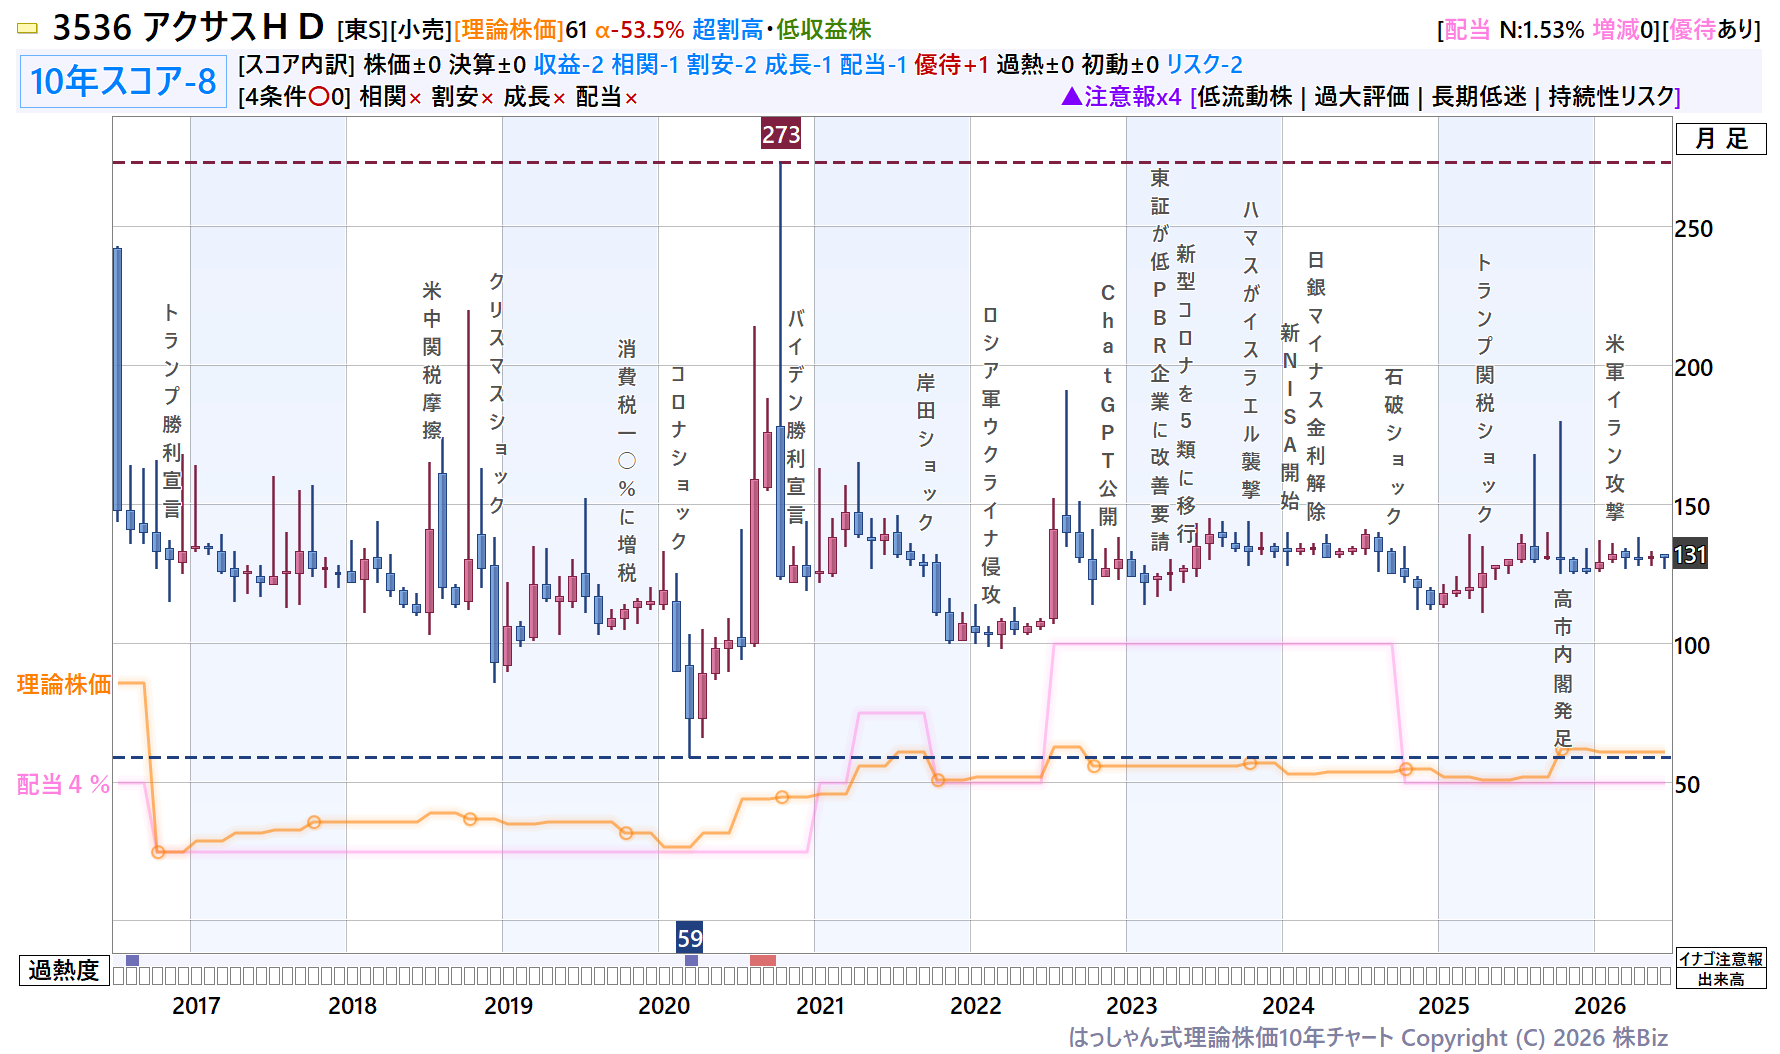Click the 成長-1 score item
This screenshot has width=1780, height=1054.
[798, 65]
